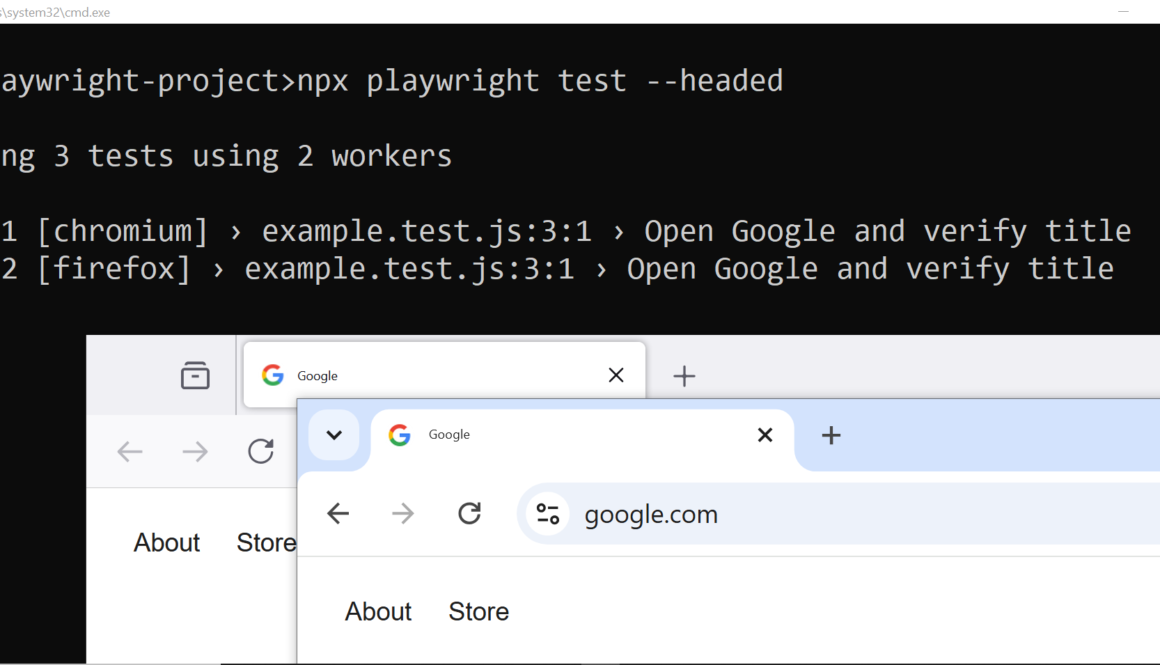Open the Store link in Chrome window

(x=478, y=612)
